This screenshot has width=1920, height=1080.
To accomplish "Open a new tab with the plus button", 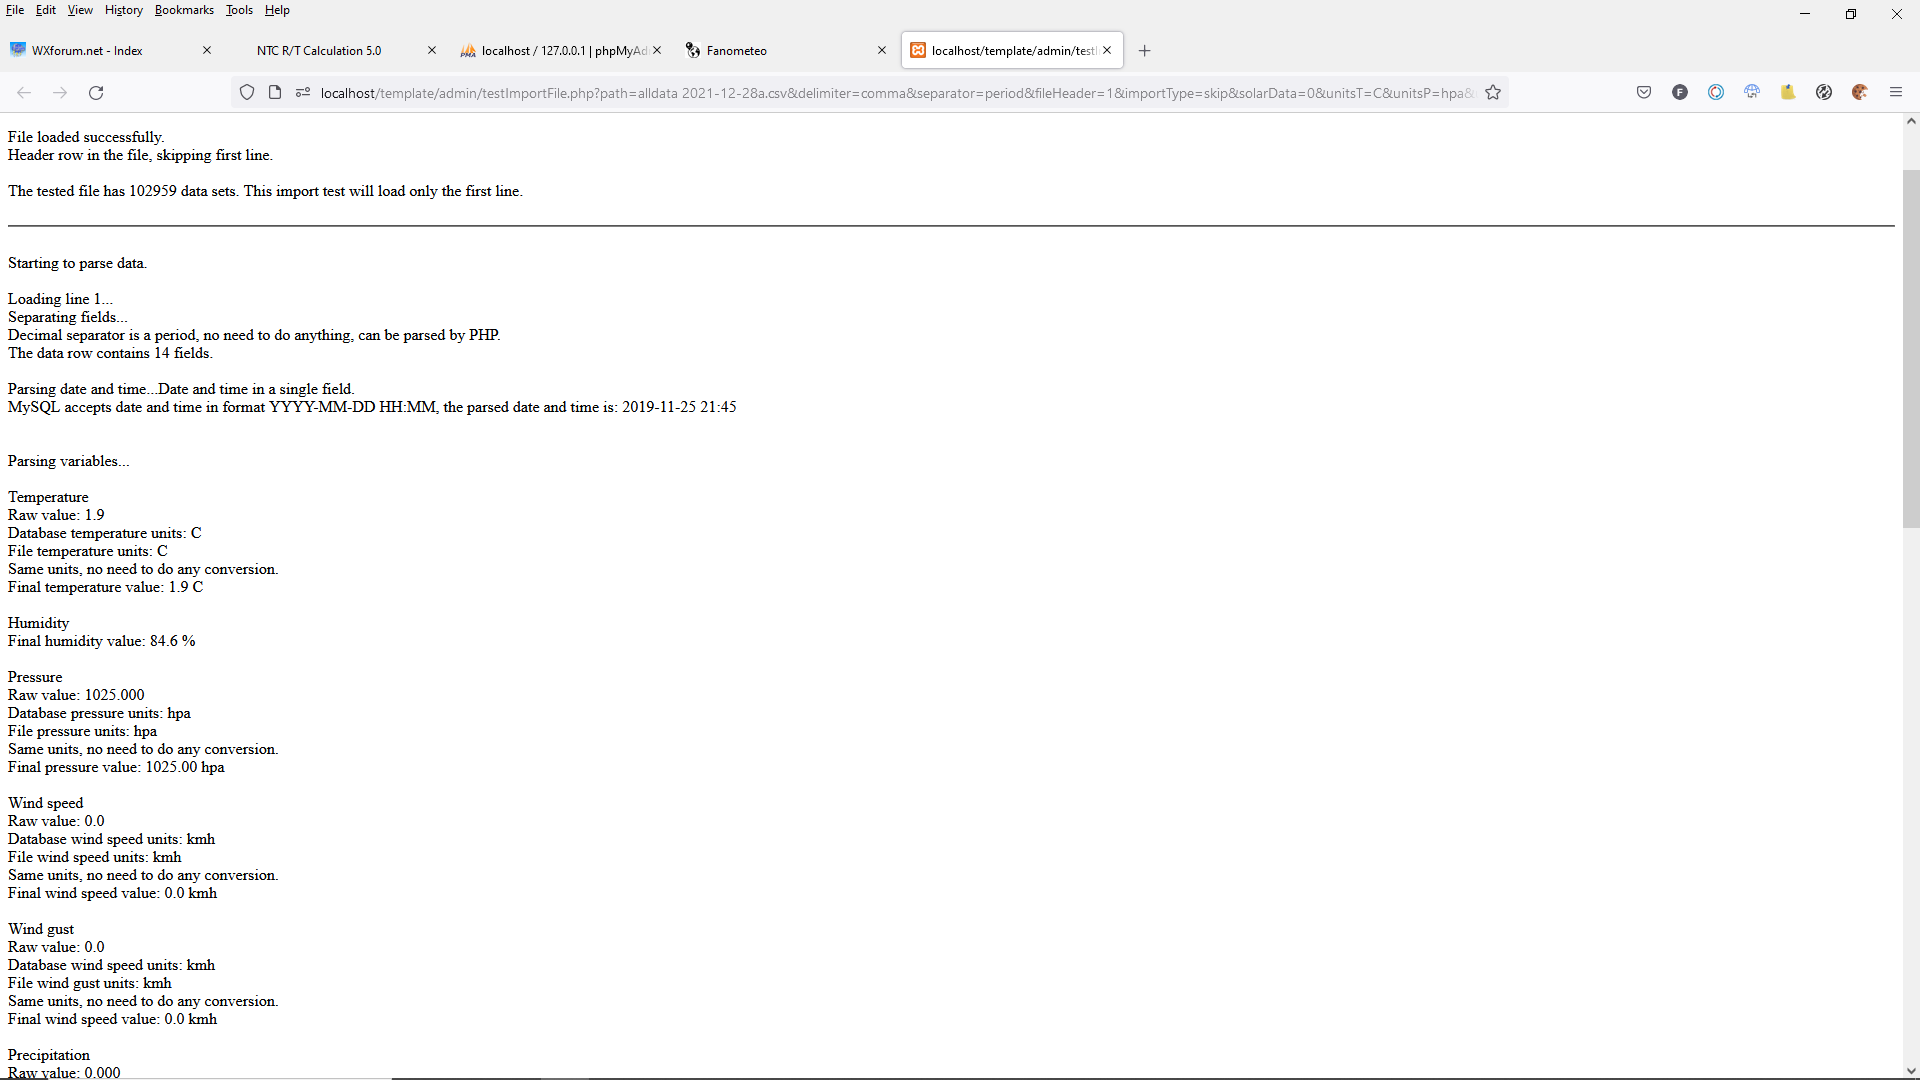I will 1145,50.
